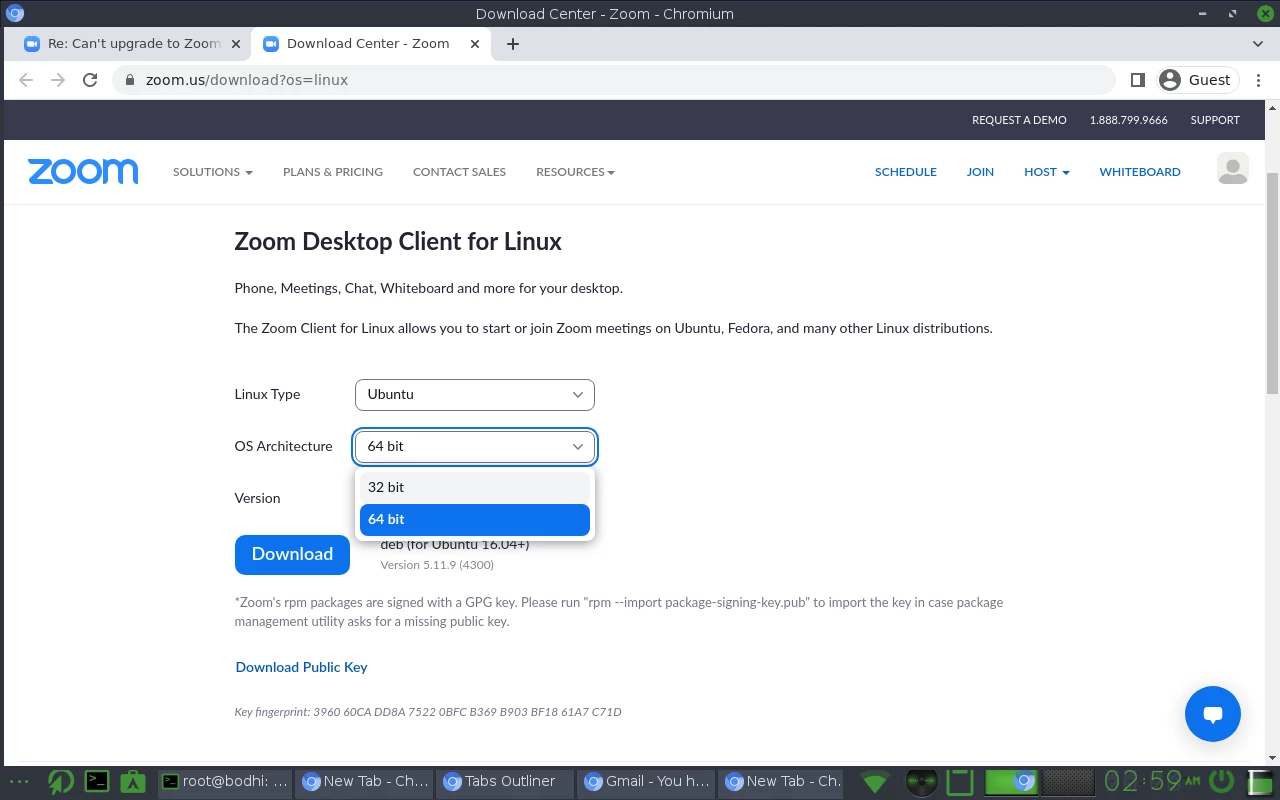Click the site security lock icon
Screen dimensions: 1280x800
[129, 80]
